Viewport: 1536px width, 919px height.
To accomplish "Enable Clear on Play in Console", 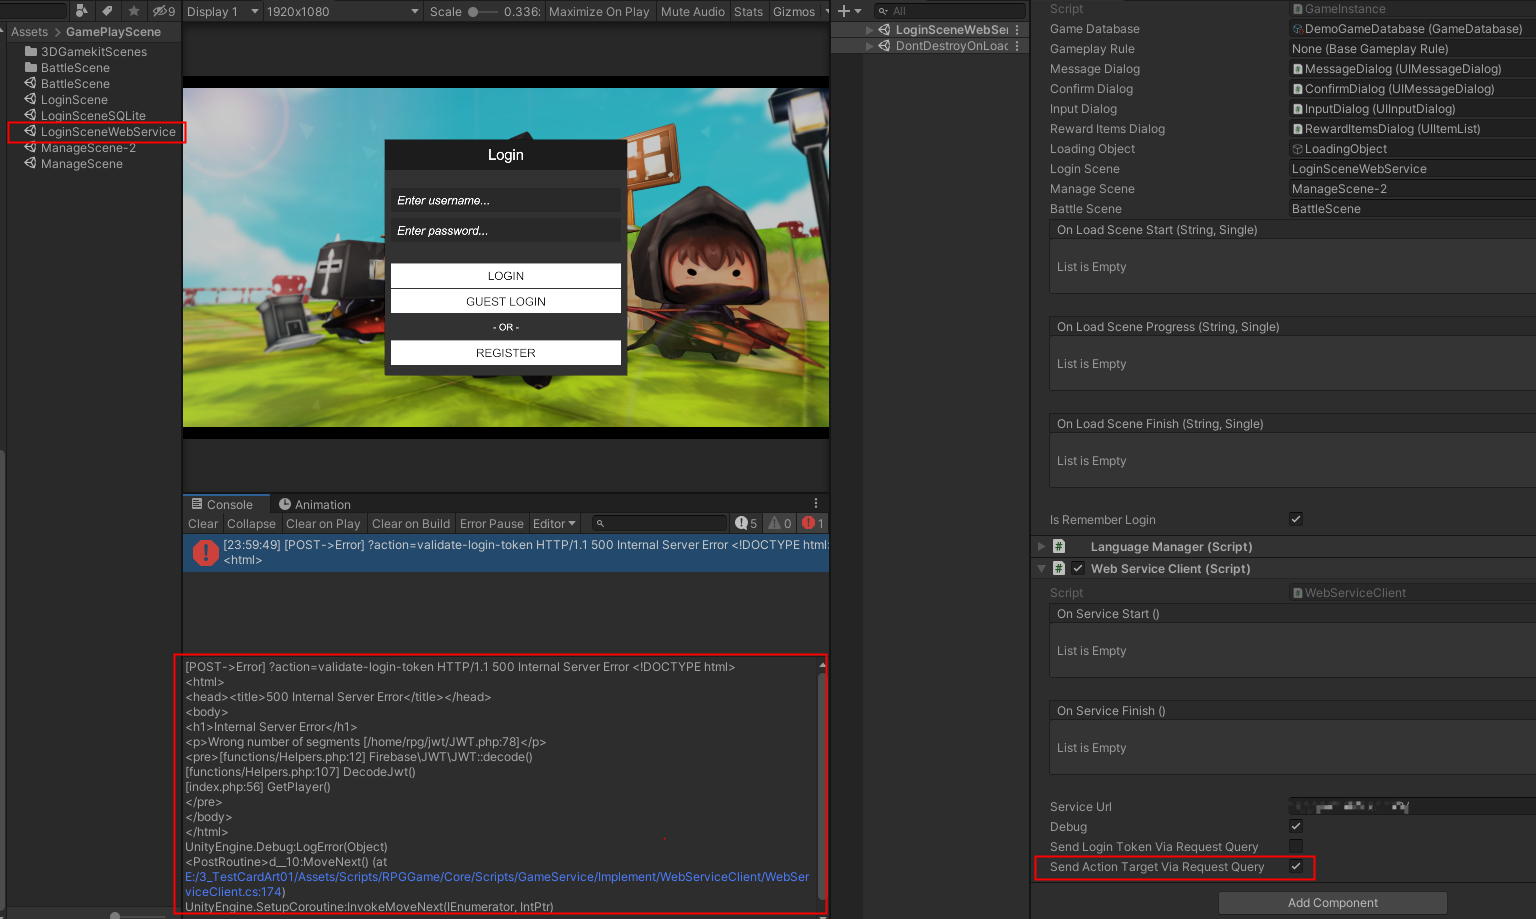I will [x=323, y=523].
